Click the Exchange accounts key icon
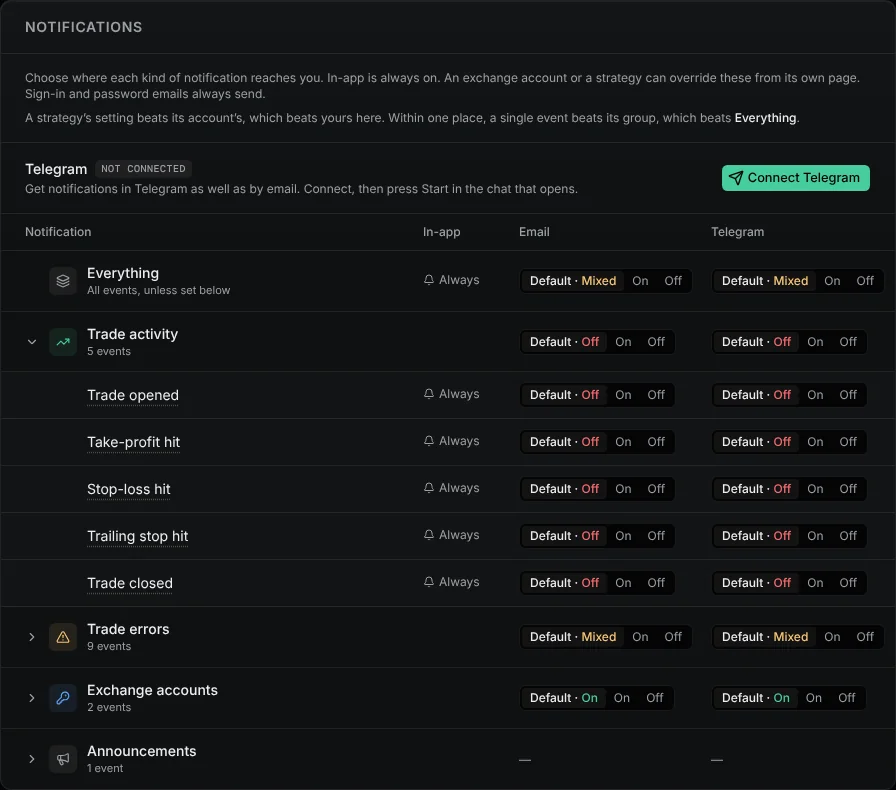The image size is (896, 790). click(63, 698)
